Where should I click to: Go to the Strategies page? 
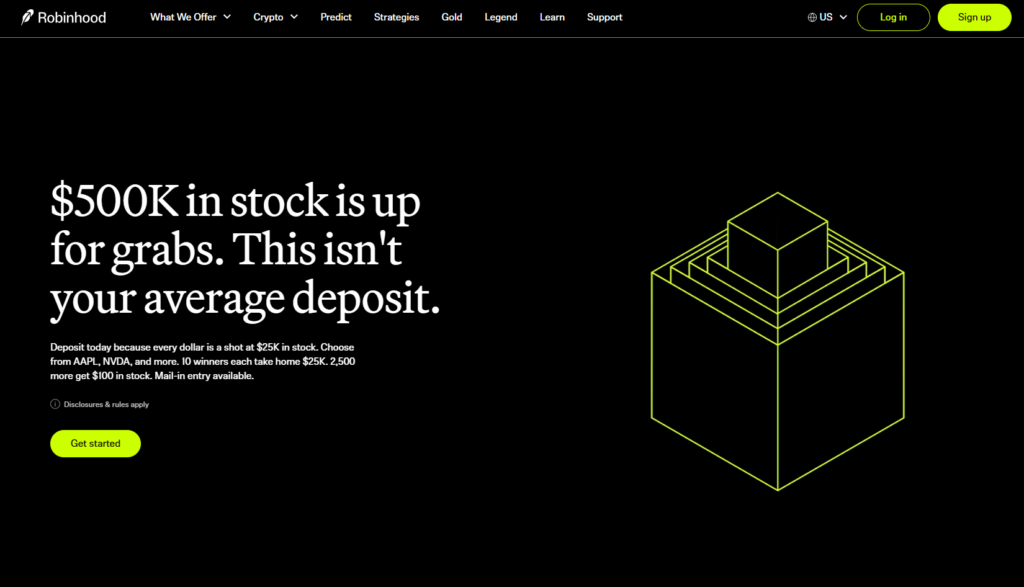(396, 17)
